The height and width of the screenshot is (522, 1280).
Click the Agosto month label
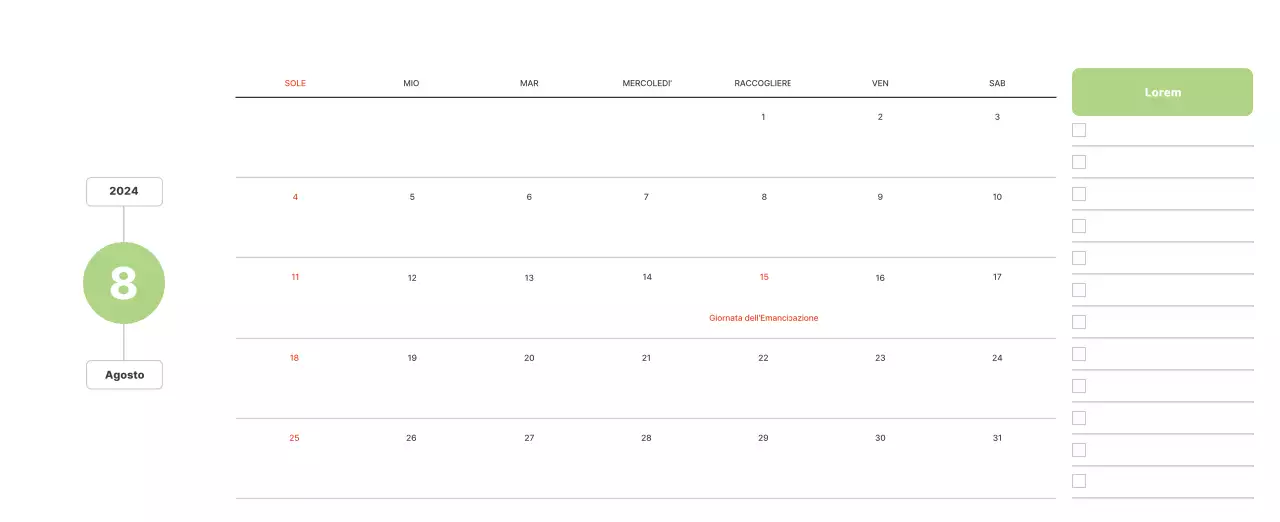[x=124, y=375]
